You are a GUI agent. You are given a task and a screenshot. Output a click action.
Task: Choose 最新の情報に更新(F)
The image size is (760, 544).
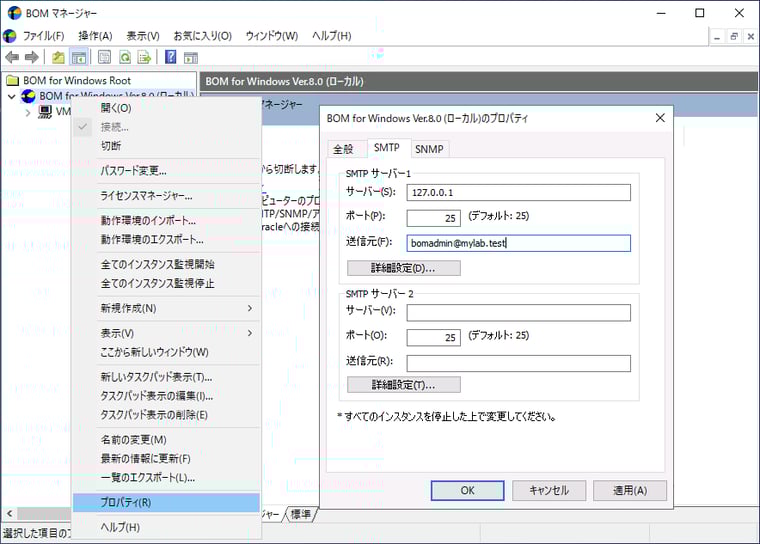[x=167, y=459]
